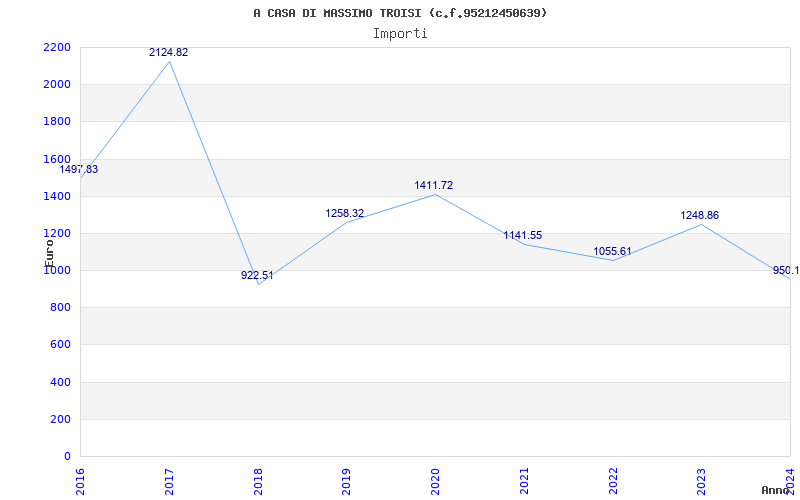Screen dimensions: 800x500
Task: Click the 0 y-axis tick label
Action: pyautogui.click(x=67, y=457)
